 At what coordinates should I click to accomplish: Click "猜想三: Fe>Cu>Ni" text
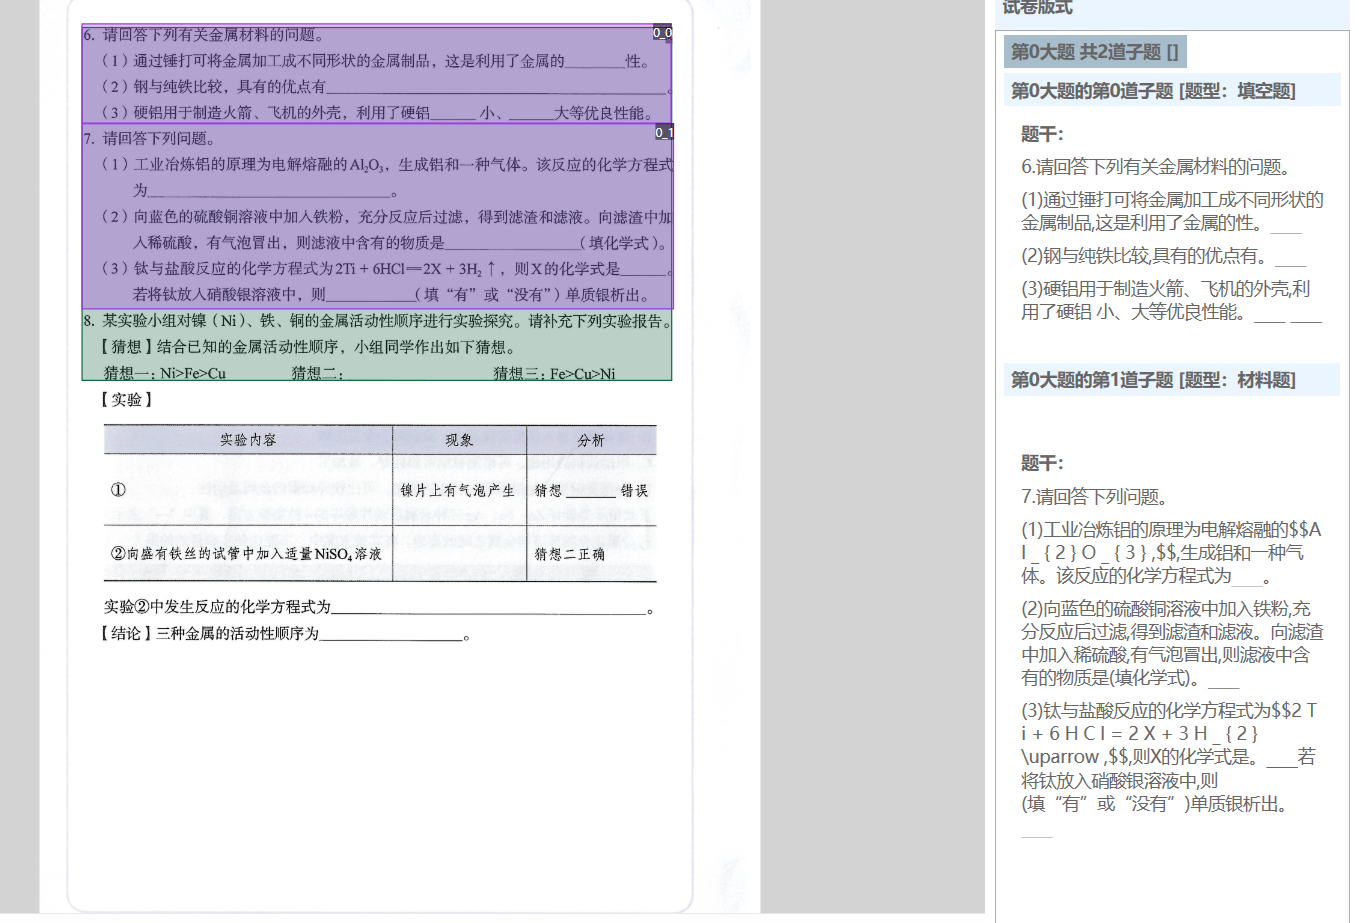coord(554,373)
